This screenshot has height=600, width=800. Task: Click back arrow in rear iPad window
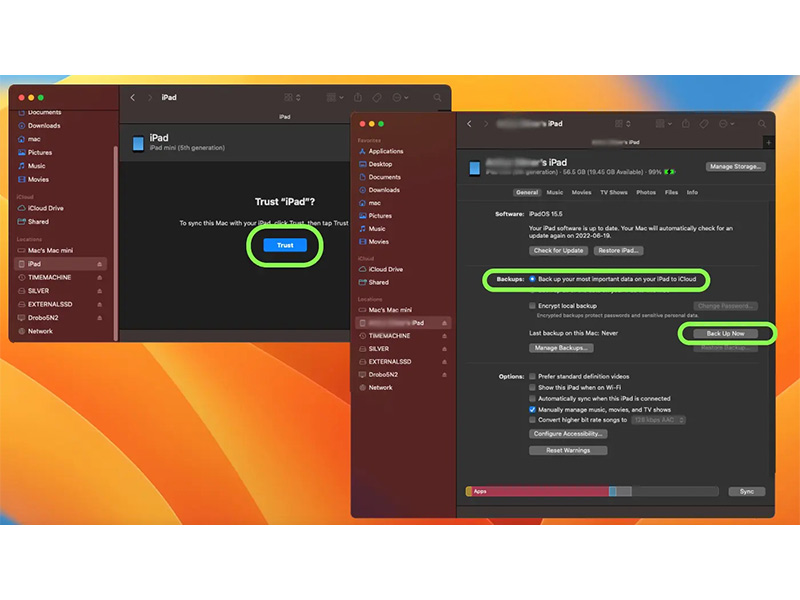(x=133, y=97)
